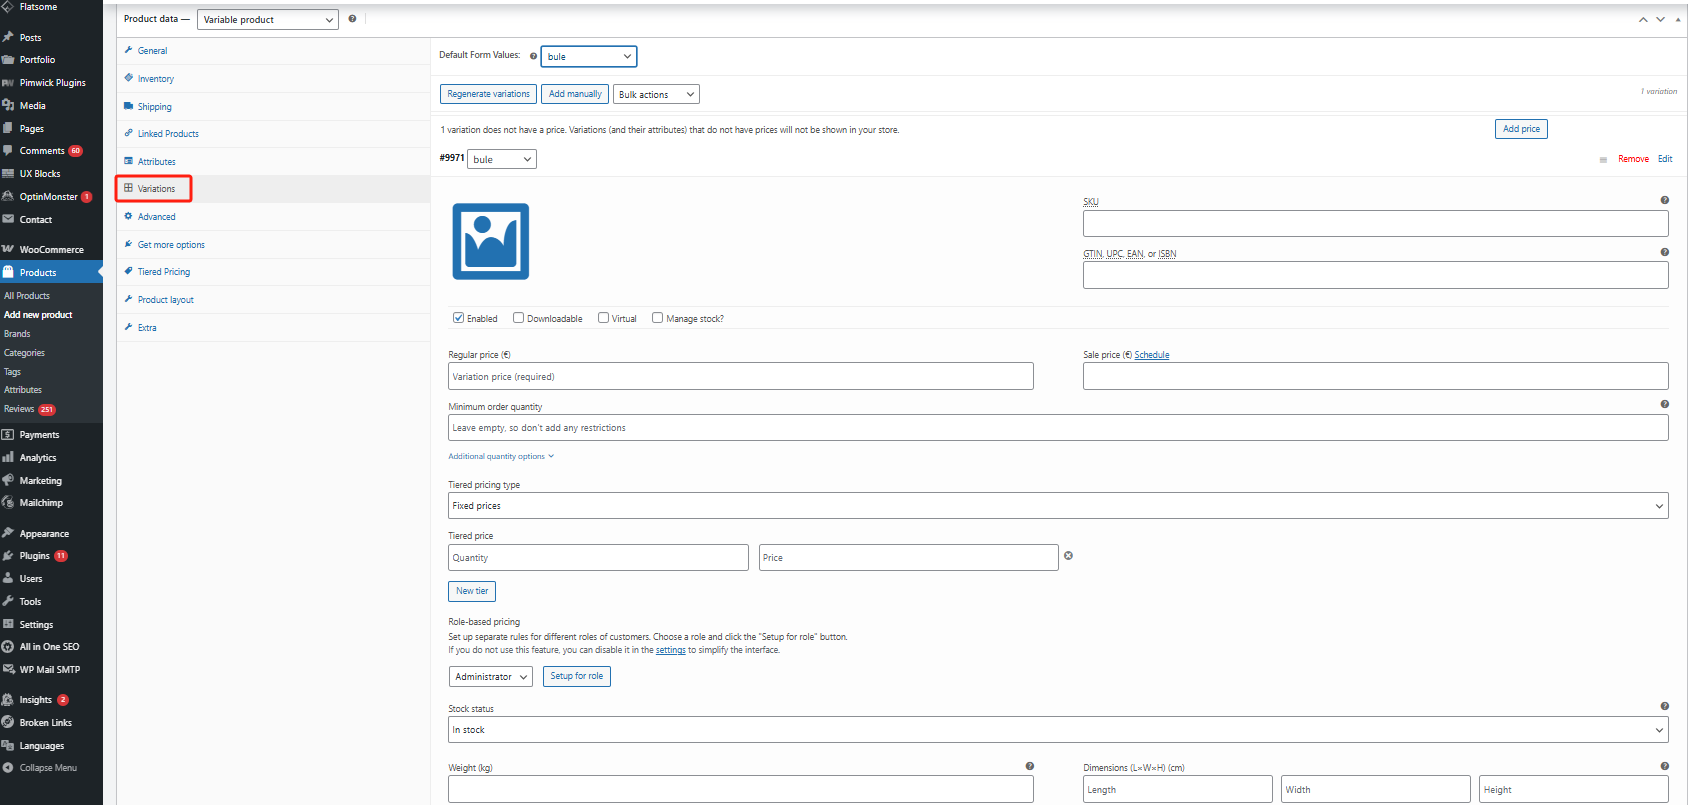Click the variation drag handle icon
The height and width of the screenshot is (805, 1688).
coord(1603,159)
